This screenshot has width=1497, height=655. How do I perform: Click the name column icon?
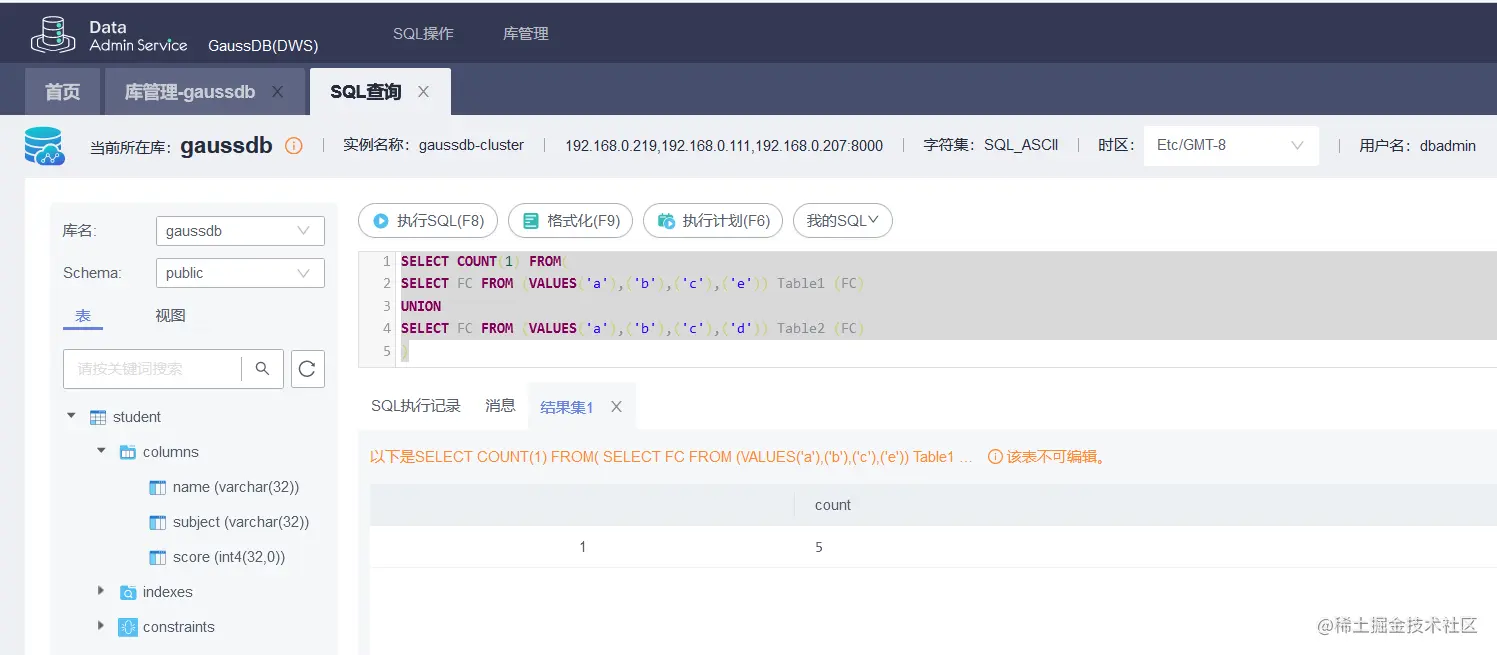coord(157,487)
